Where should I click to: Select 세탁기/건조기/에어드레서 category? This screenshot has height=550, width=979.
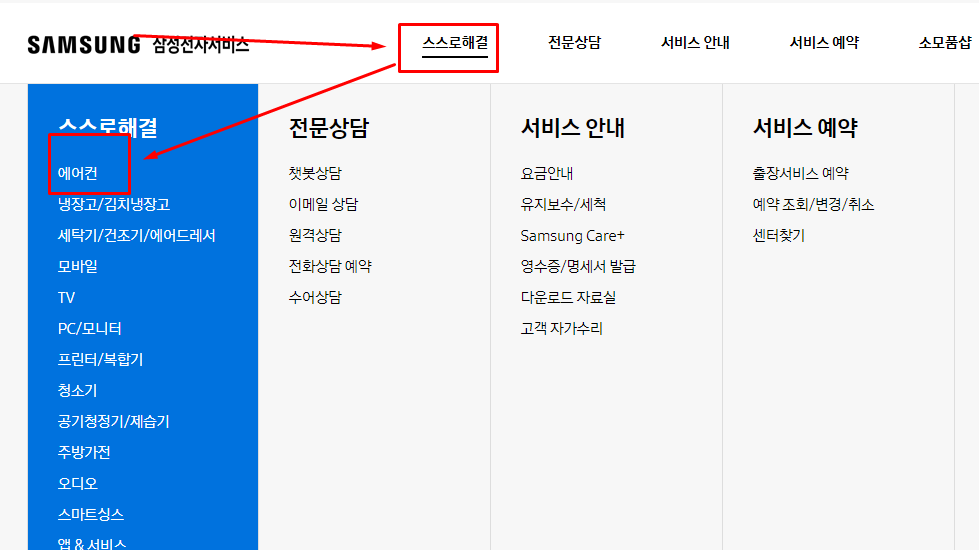[136, 236]
